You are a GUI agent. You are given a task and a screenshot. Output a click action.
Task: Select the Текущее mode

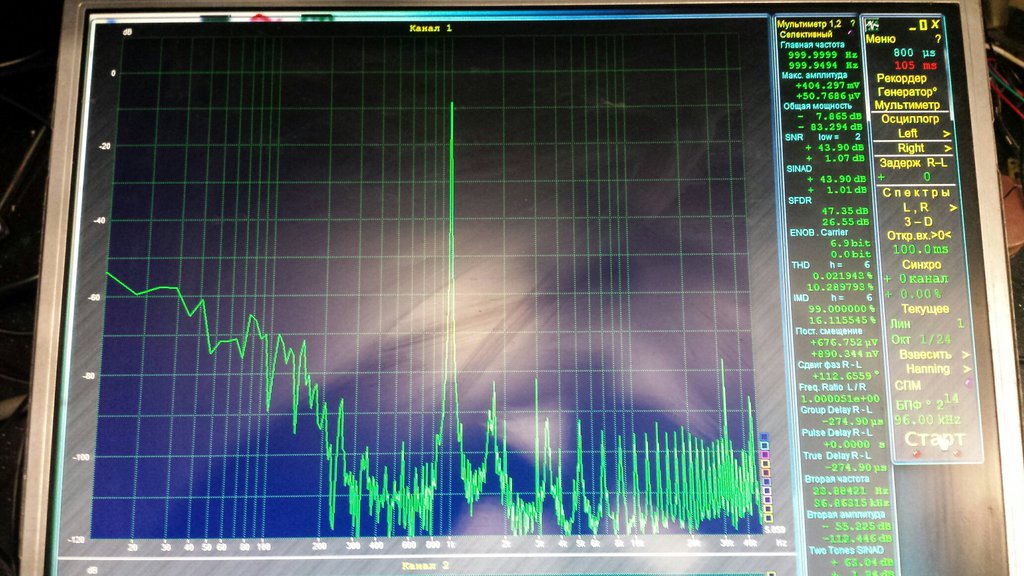coord(925,308)
